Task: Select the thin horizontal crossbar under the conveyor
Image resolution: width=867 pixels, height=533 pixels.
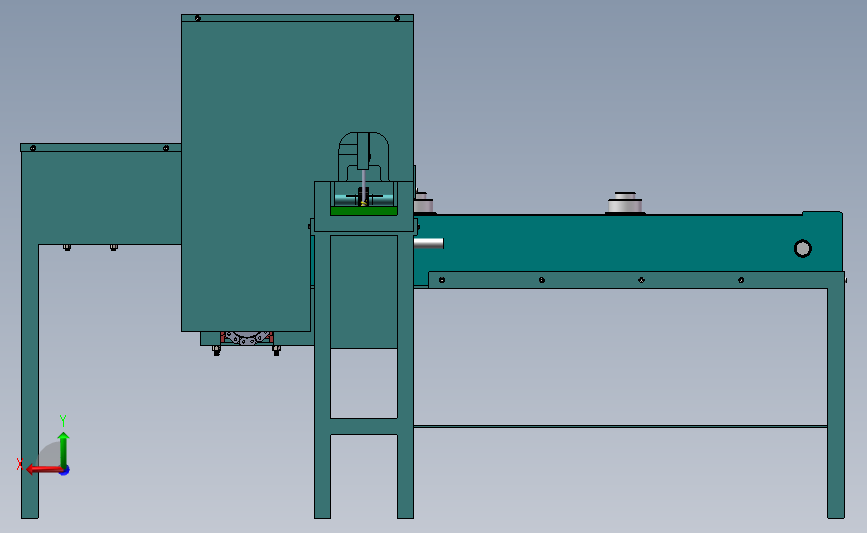Action: (620, 426)
